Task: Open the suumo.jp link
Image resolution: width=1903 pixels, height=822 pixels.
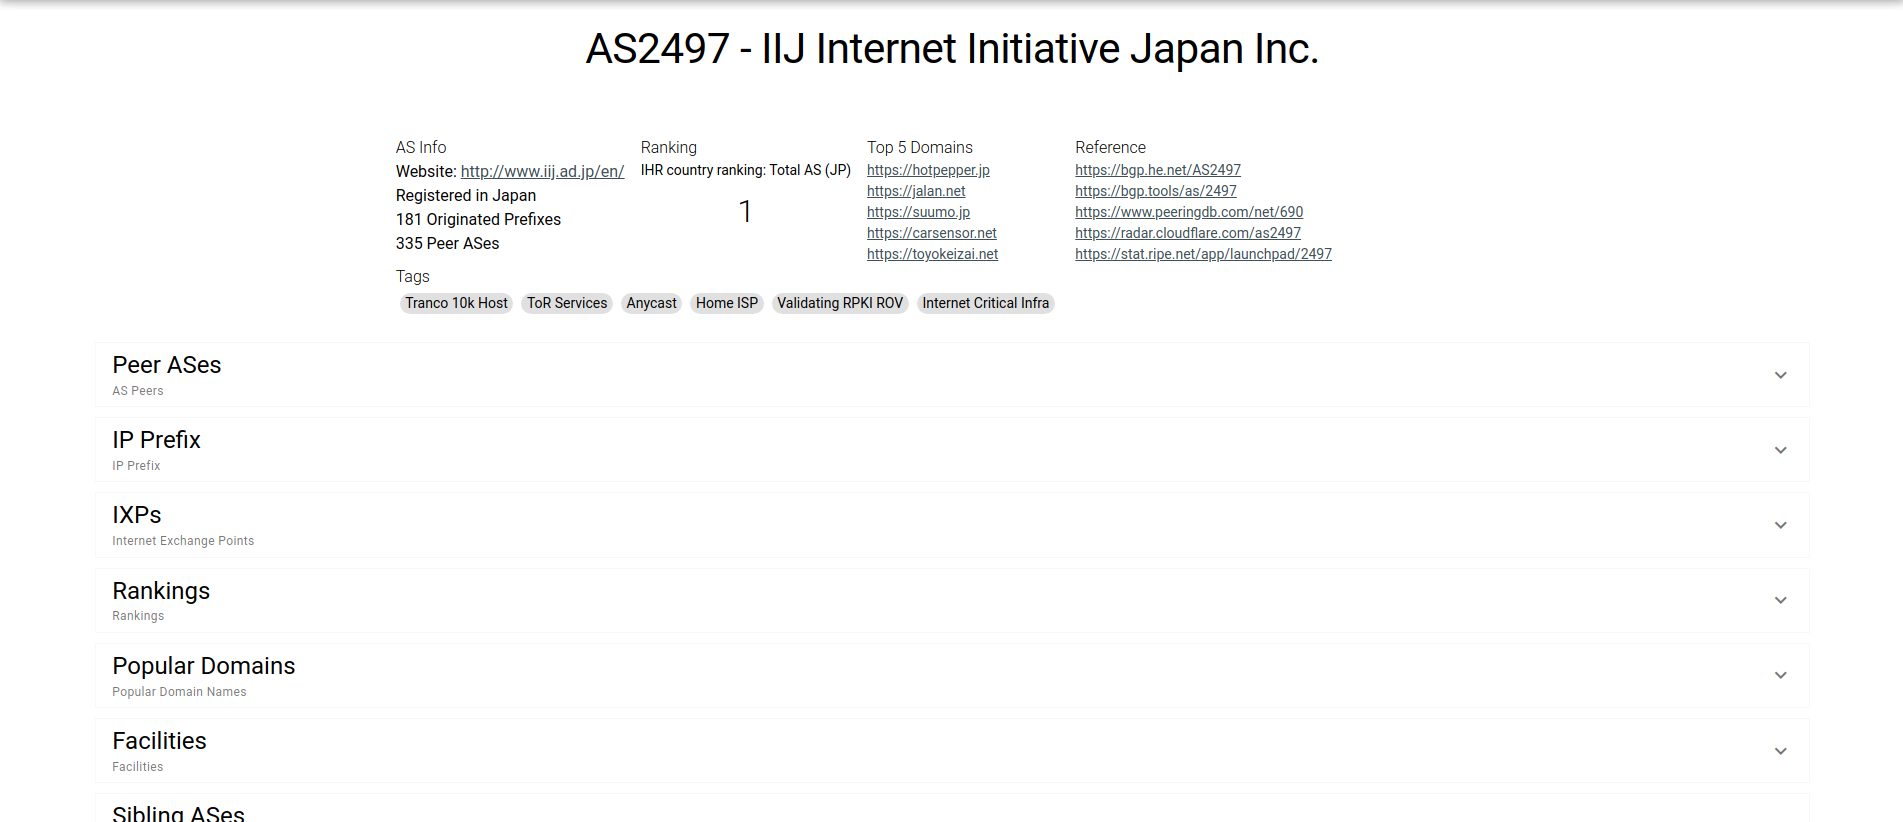Action: [918, 212]
